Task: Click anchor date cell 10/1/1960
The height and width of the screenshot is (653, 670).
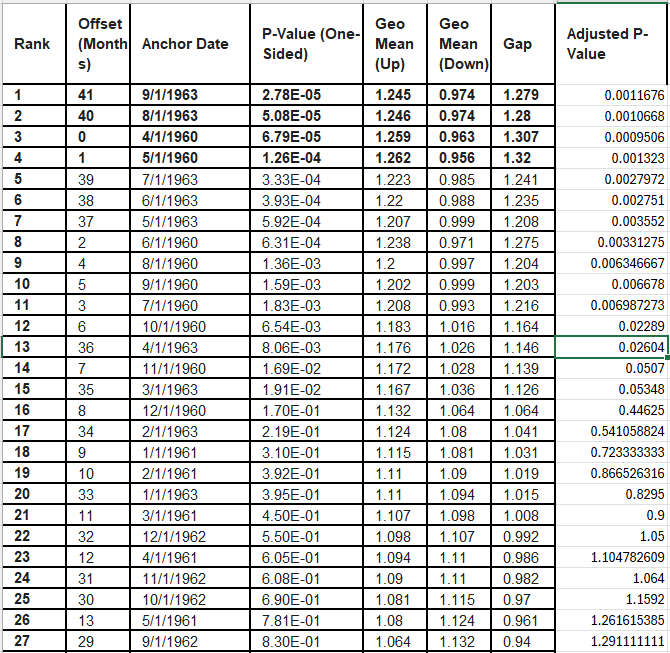Action: coord(190,326)
